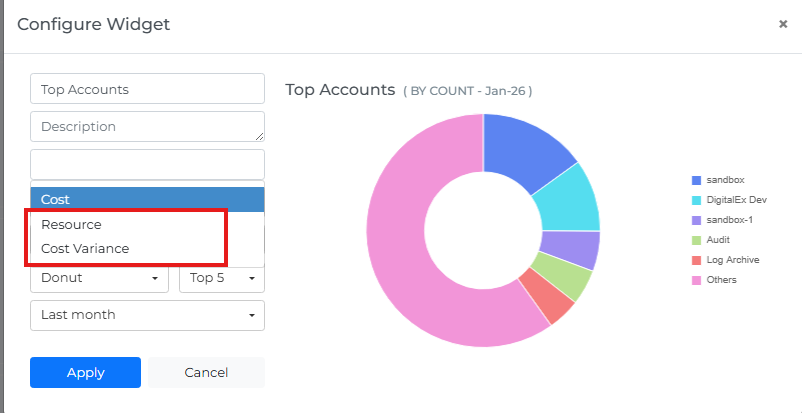The image size is (802, 413).
Task: Click the Description text area
Action: coord(147,127)
